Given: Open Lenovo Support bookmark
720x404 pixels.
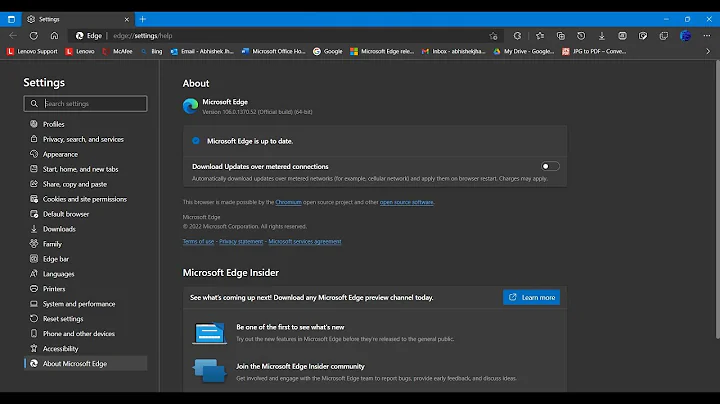Looking at the screenshot, I should (x=32, y=51).
